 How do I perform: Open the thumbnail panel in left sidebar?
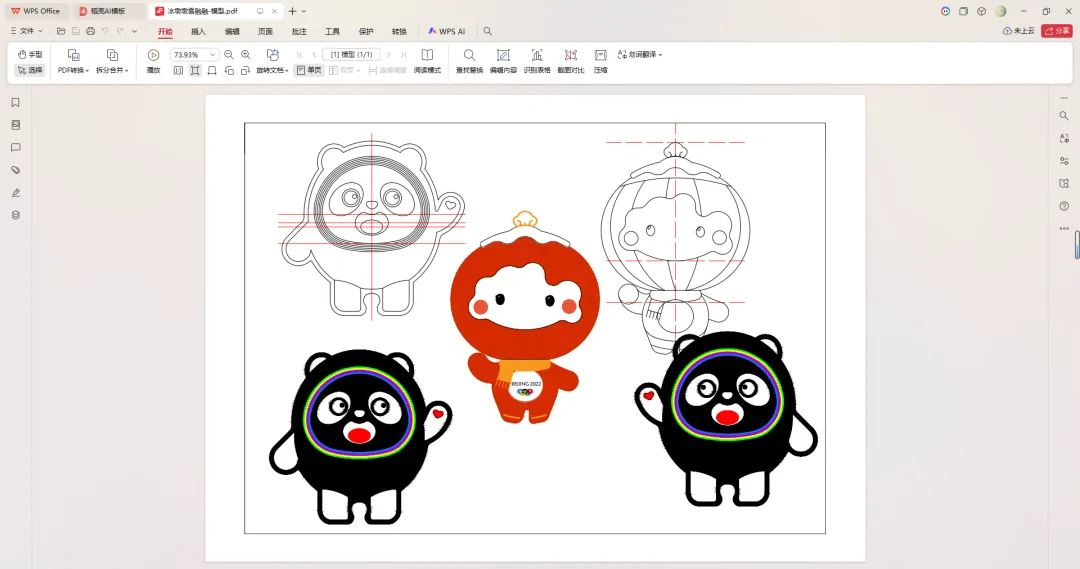[x=16, y=125]
